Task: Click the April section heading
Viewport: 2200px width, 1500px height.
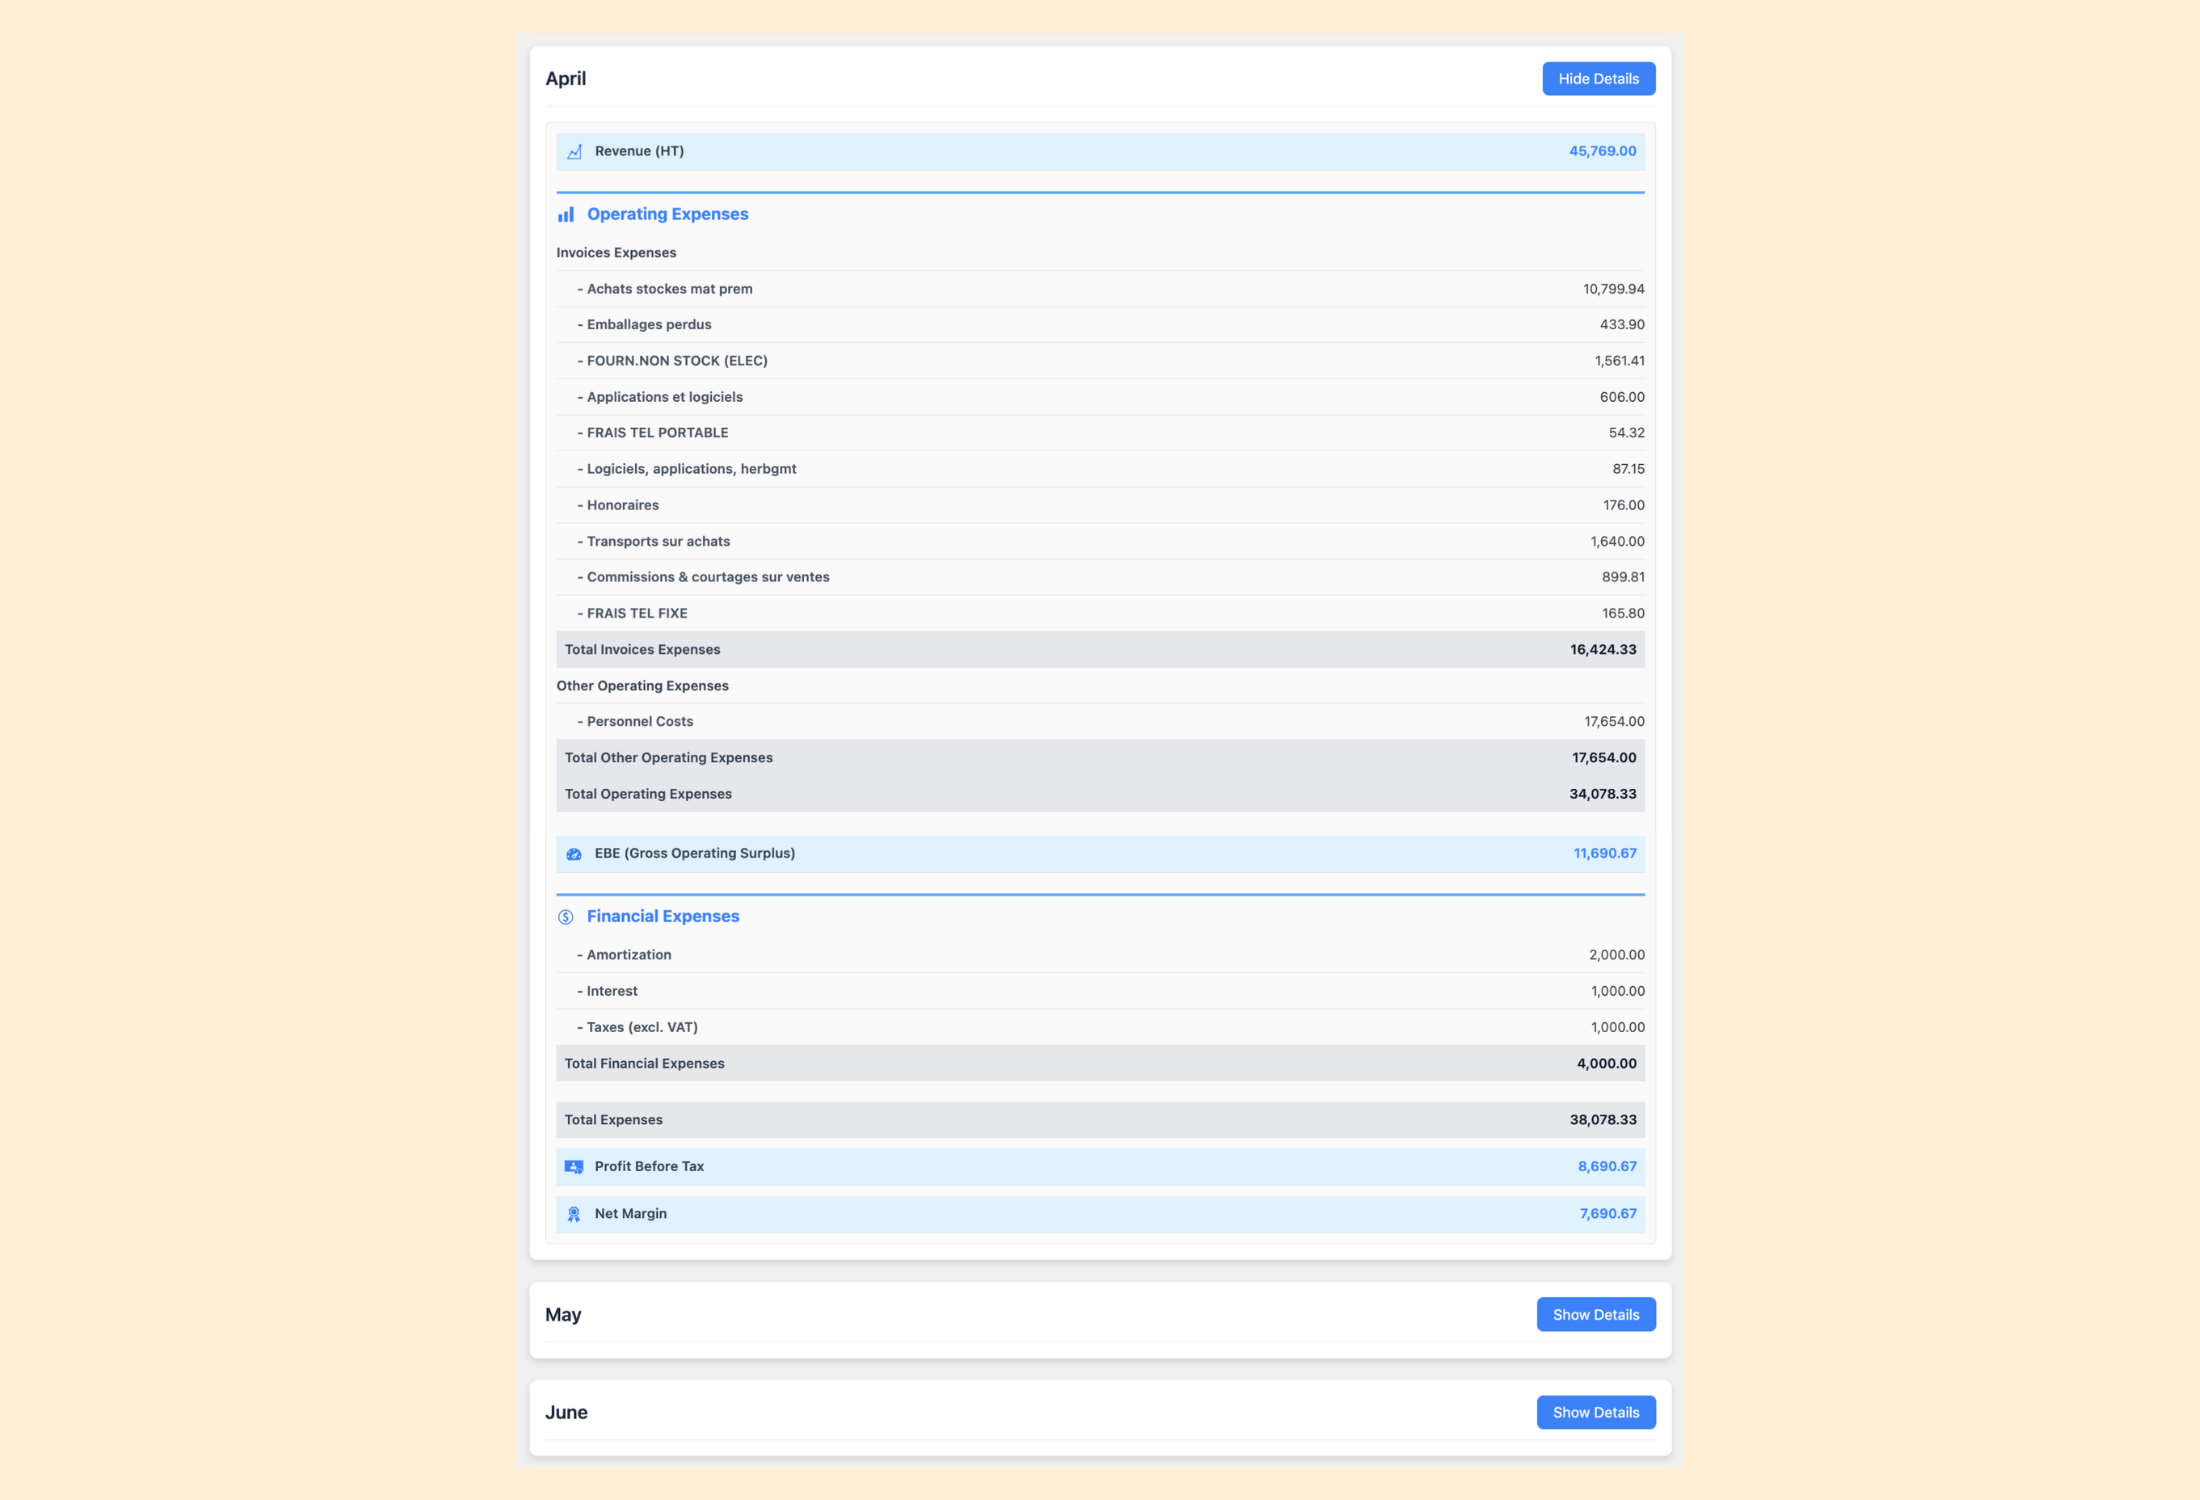Action: 566,79
